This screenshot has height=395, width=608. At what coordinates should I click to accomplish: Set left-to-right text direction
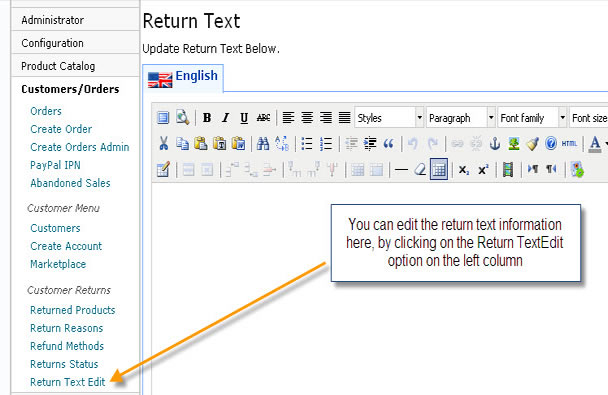coord(533,169)
